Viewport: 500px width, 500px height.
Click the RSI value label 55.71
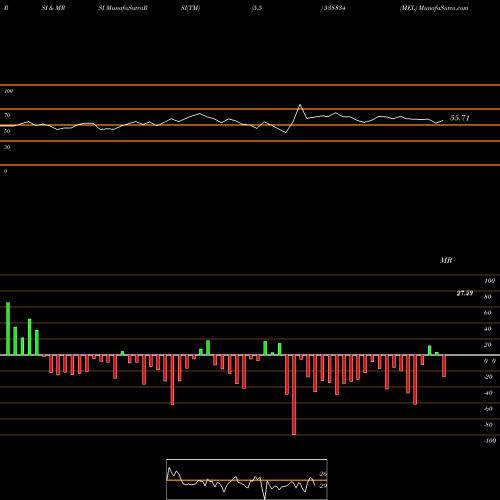point(460,118)
